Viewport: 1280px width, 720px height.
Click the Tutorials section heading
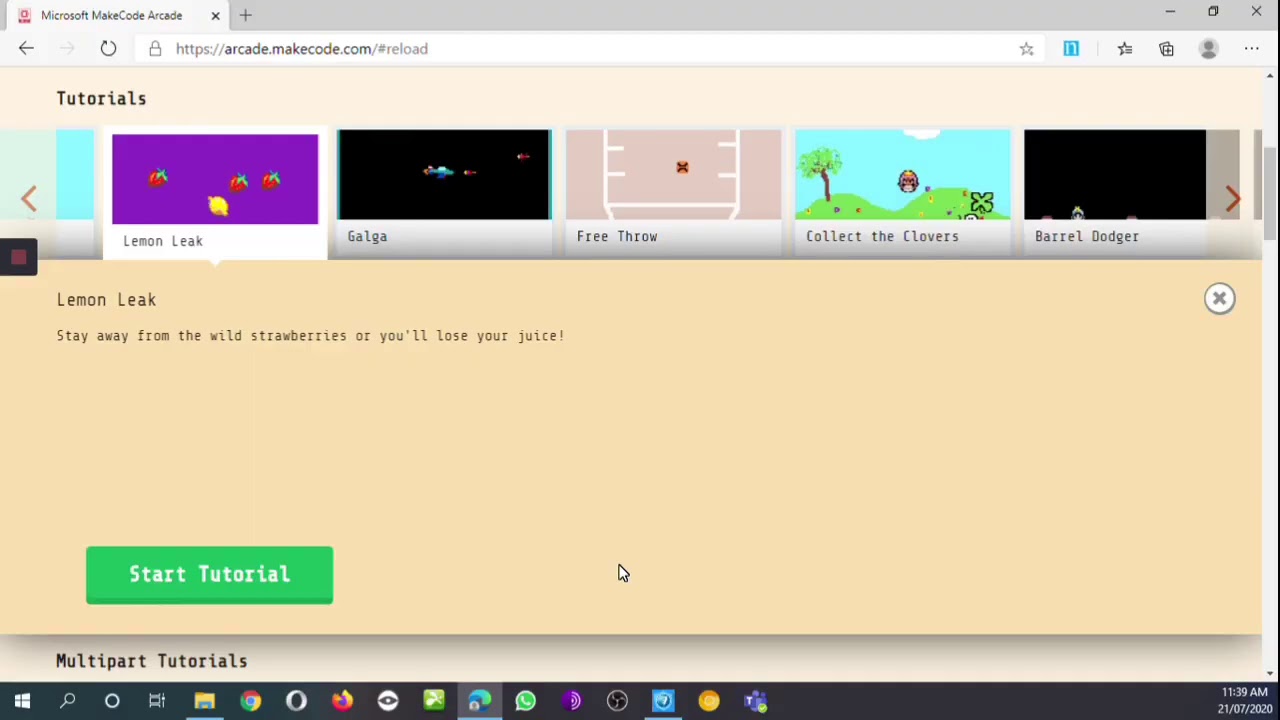101,98
